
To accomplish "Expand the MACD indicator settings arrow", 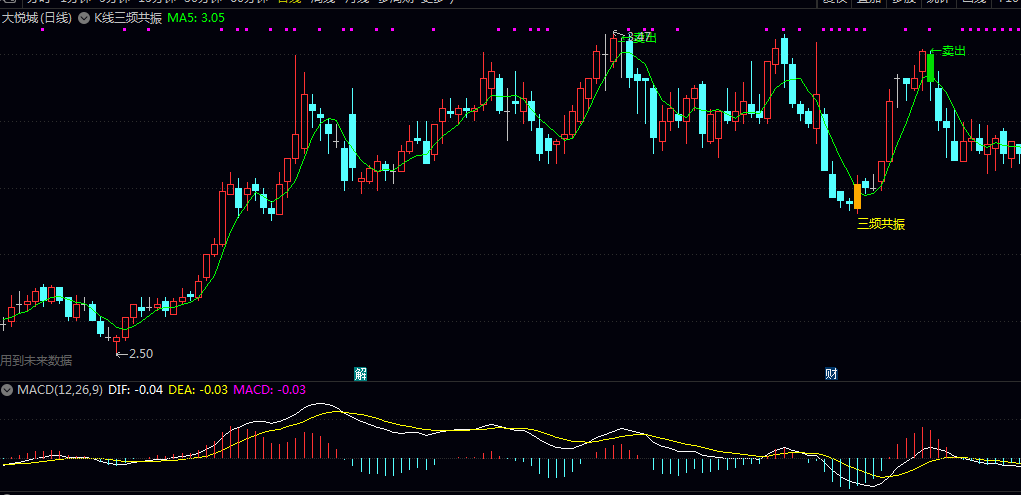I will (x=7, y=390).
